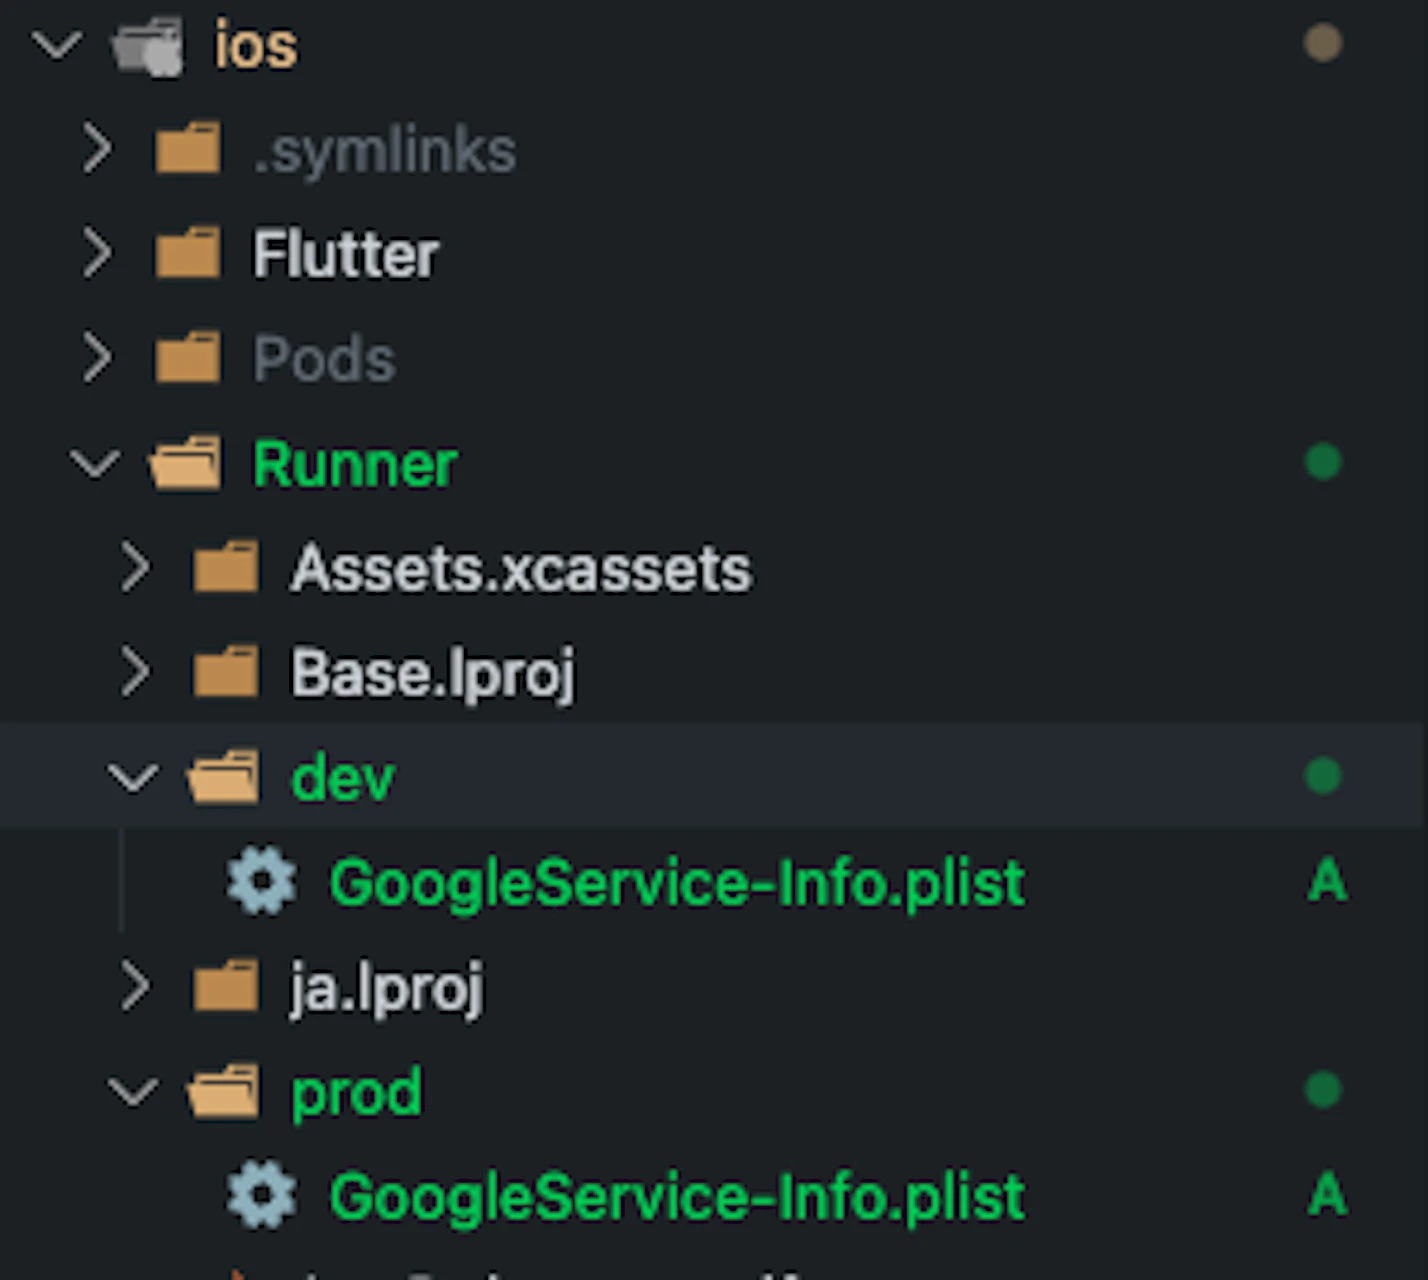Expand the ja.lproj folder chevron

coord(135,986)
